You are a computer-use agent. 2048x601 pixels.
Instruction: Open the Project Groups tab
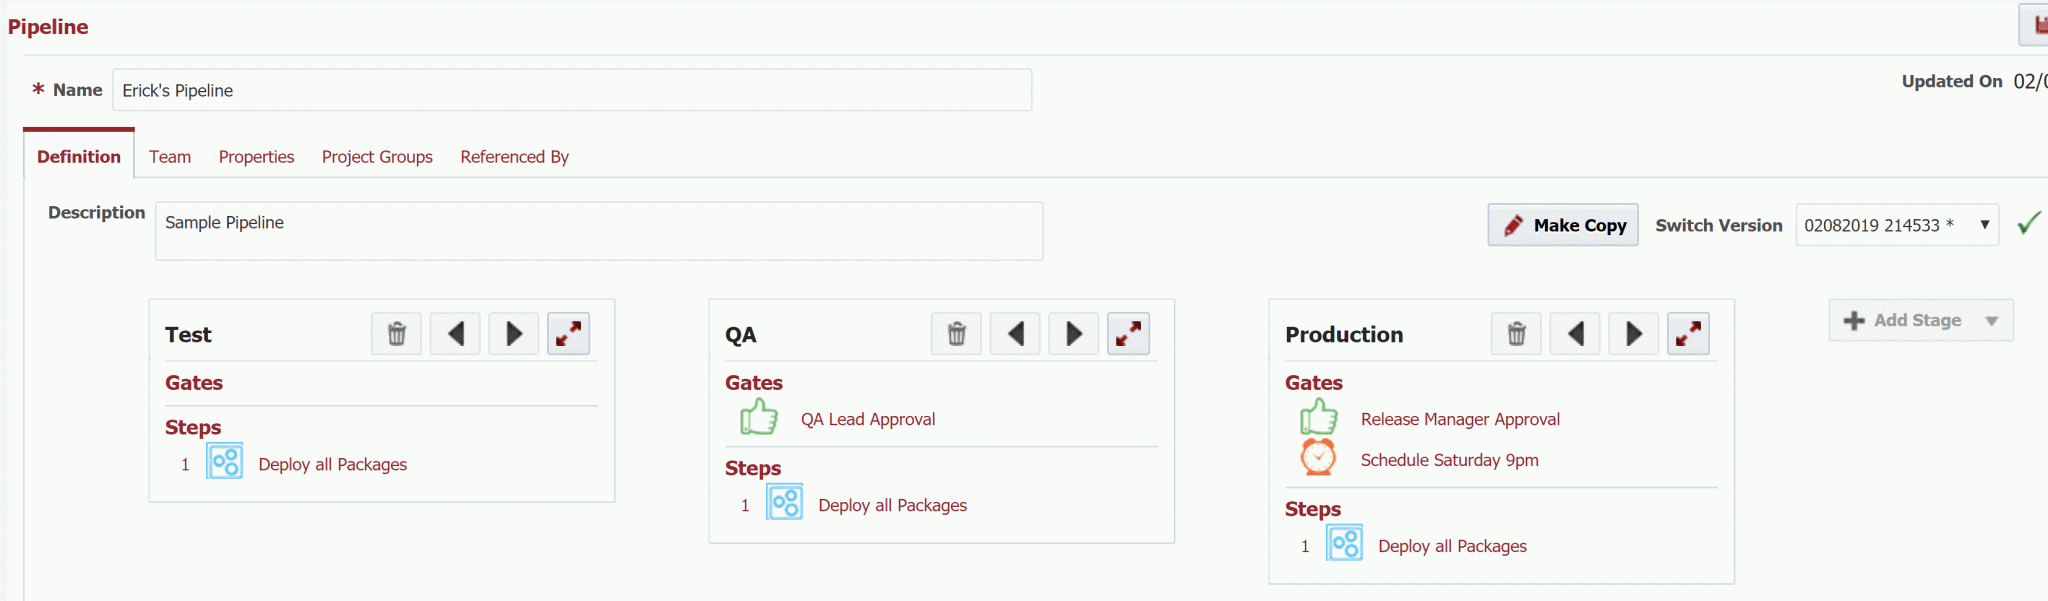point(377,157)
